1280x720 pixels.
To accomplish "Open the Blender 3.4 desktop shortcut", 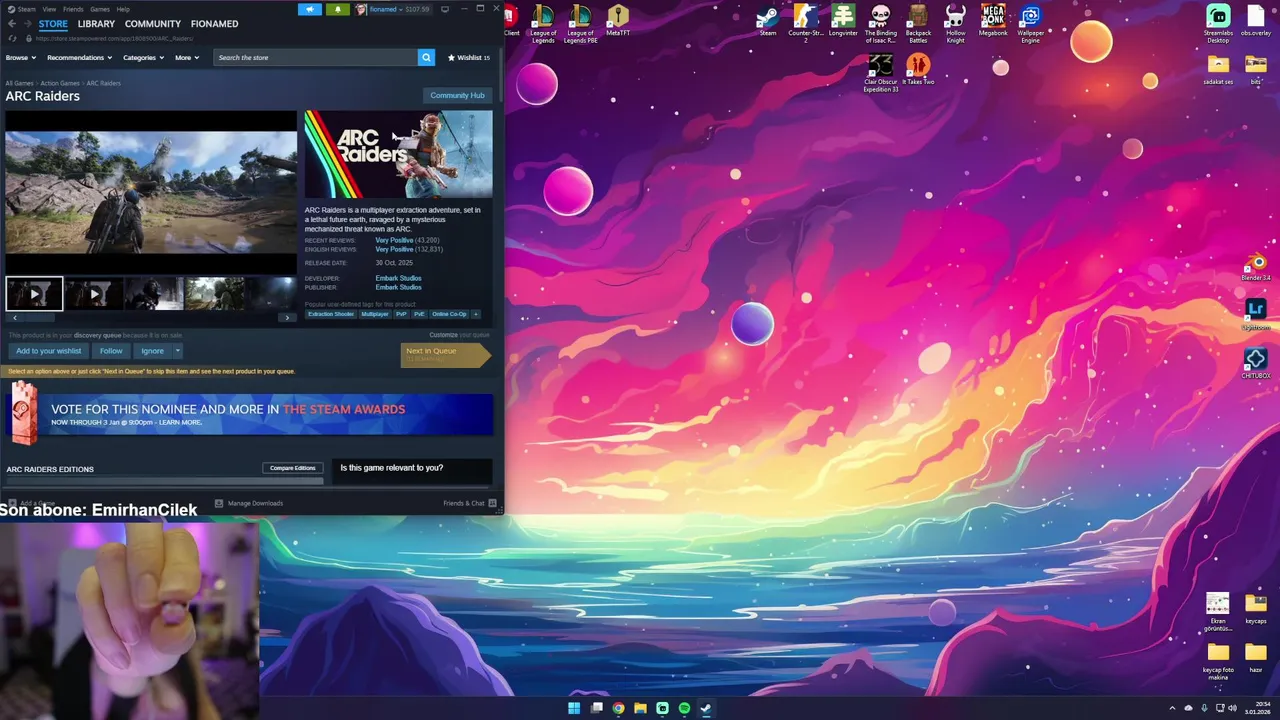I will point(1256,267).
